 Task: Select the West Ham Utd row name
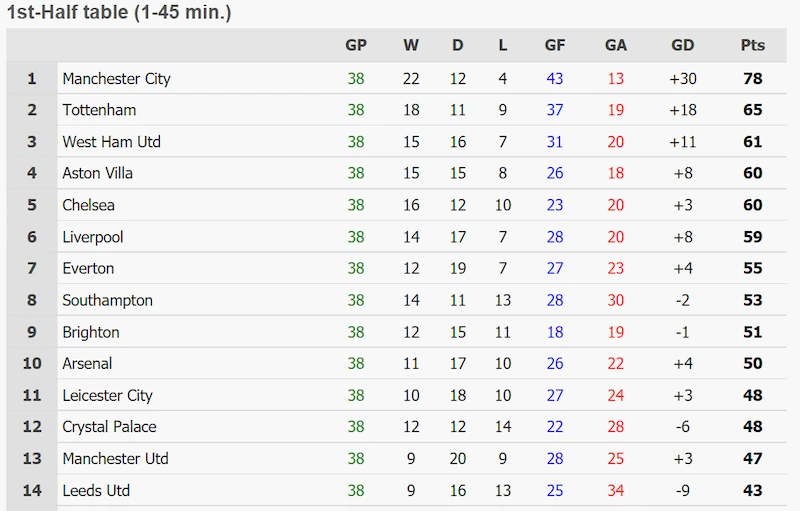coord(111,142)
